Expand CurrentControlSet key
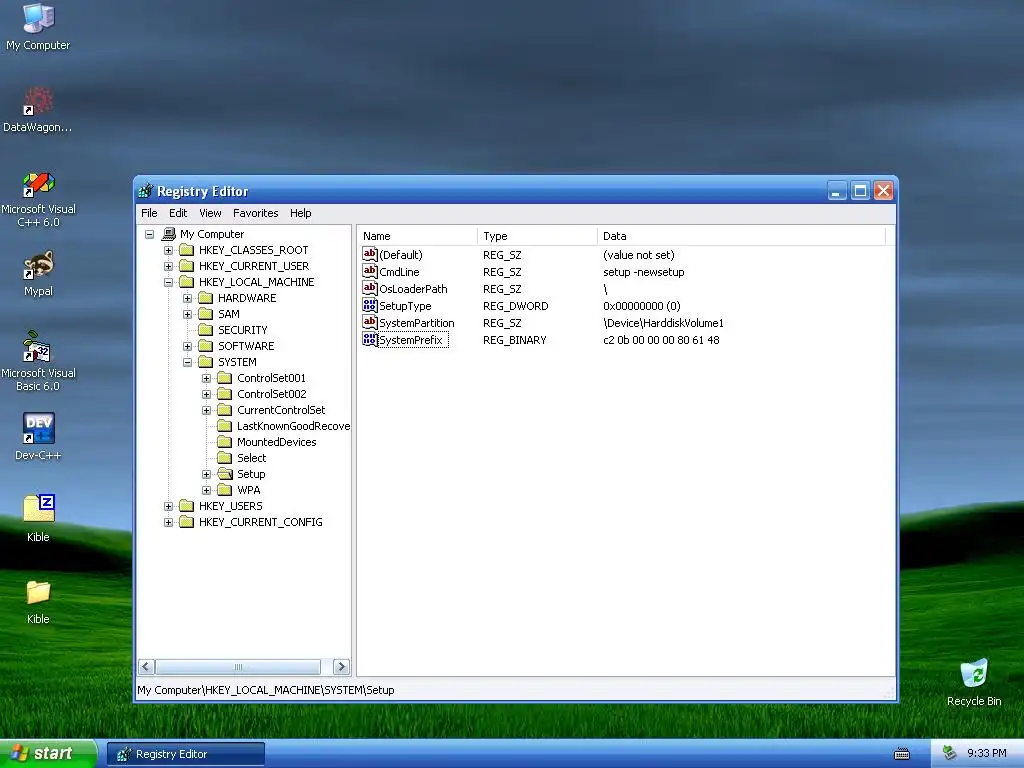Screen dimensions: 1024x768 pyautogui.click(x=206, y=410)
